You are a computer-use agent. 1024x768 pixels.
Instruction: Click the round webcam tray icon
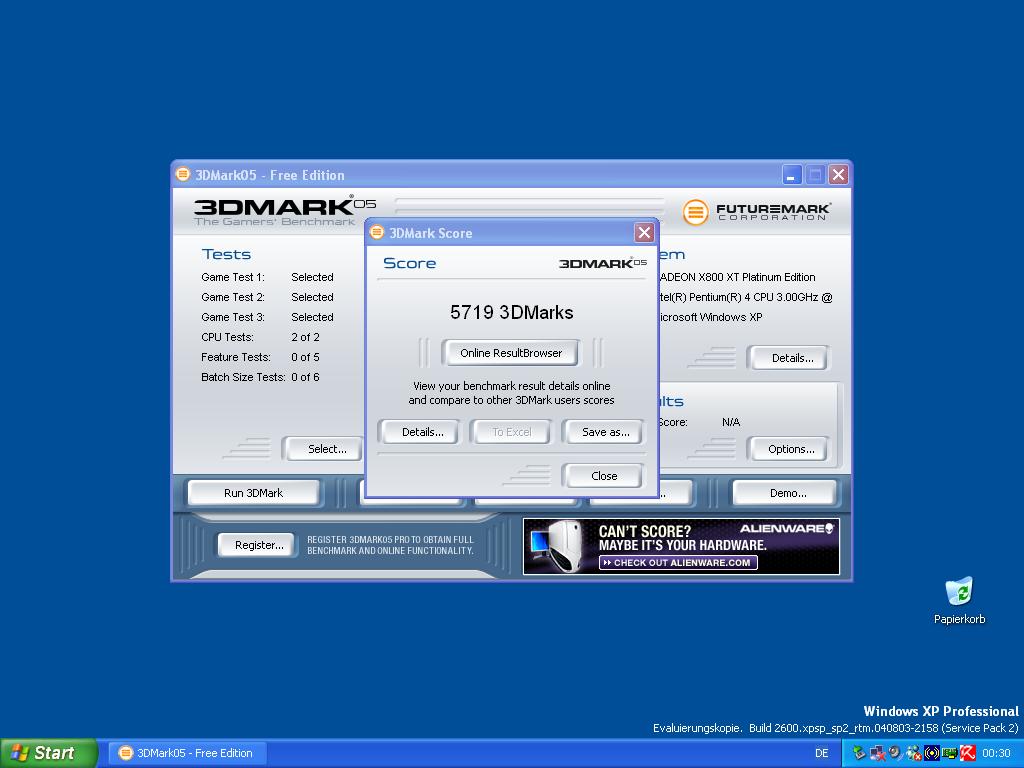point(895,753)
